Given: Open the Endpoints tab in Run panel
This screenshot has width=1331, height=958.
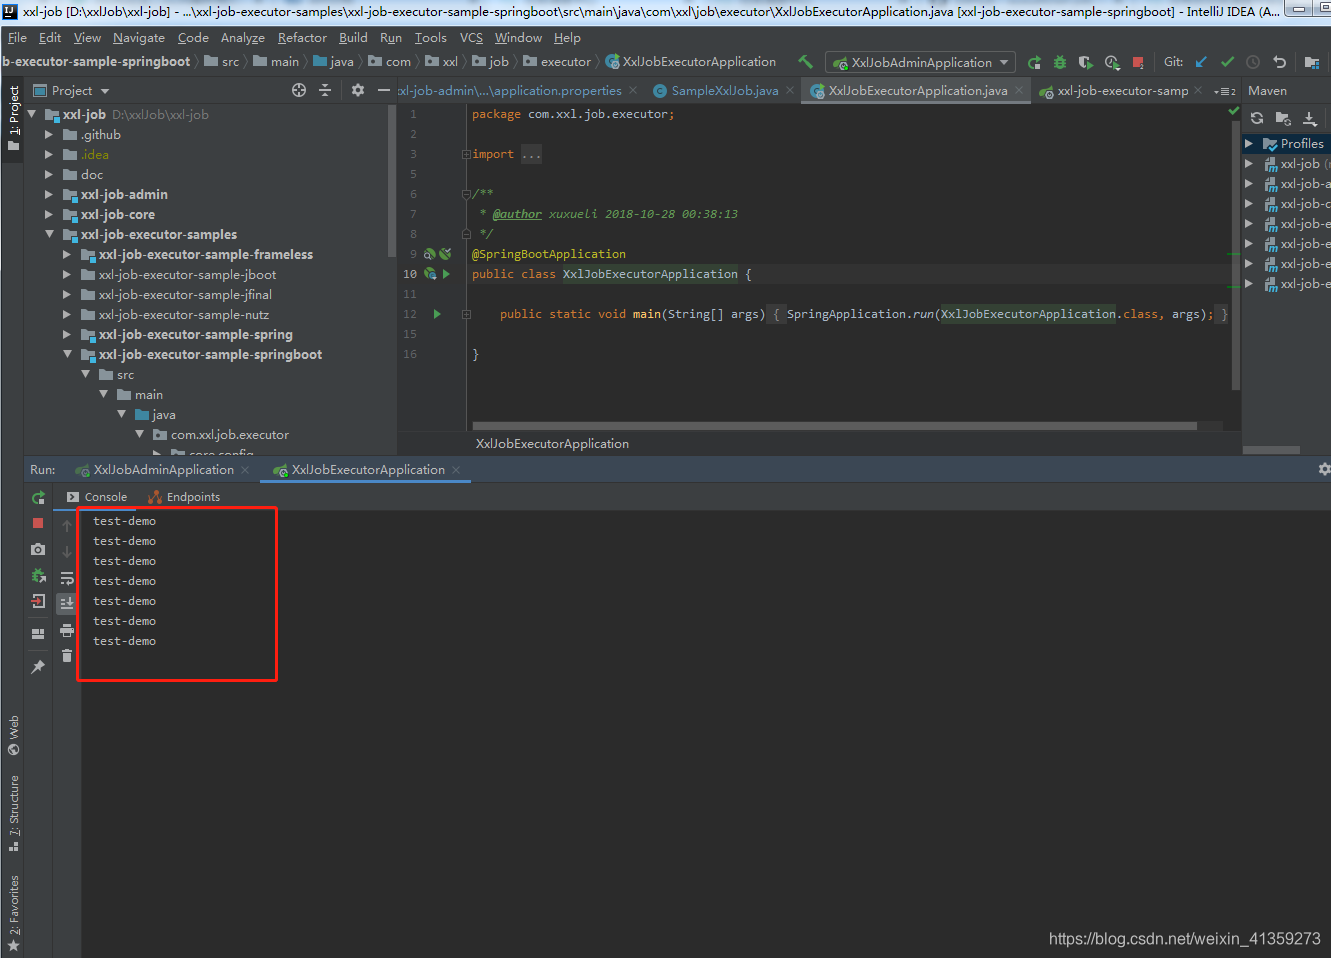Looking at the screenshot, I should tap(184, 497).
